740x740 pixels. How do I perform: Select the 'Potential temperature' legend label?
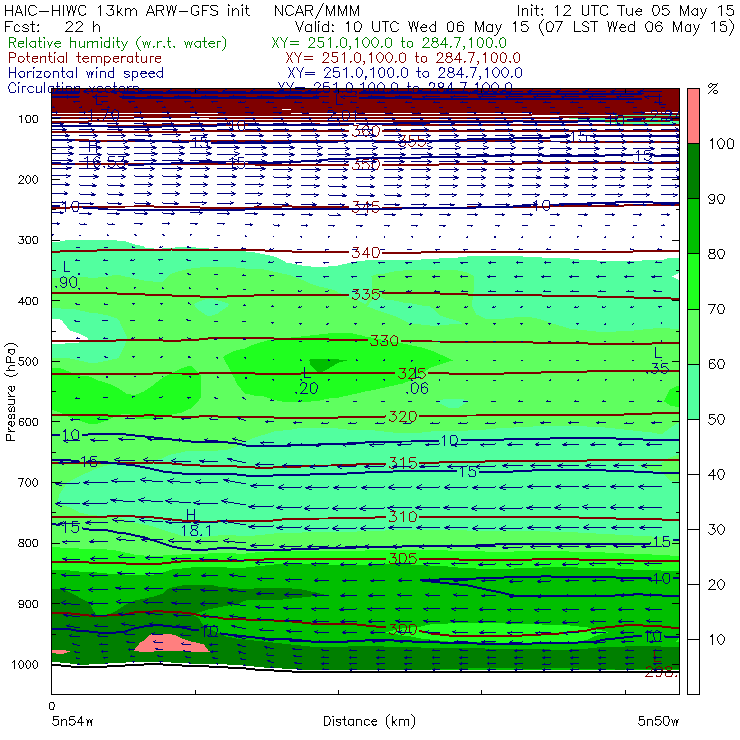point(84,58)
